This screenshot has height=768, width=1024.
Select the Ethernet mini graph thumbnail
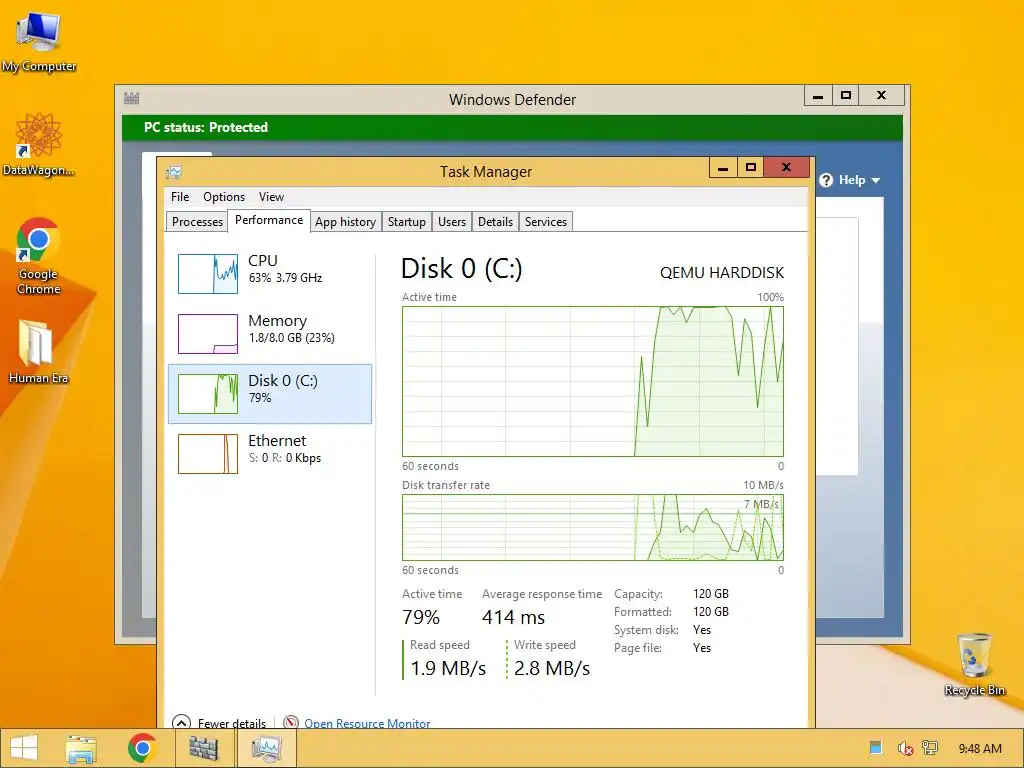click(208, 454)
